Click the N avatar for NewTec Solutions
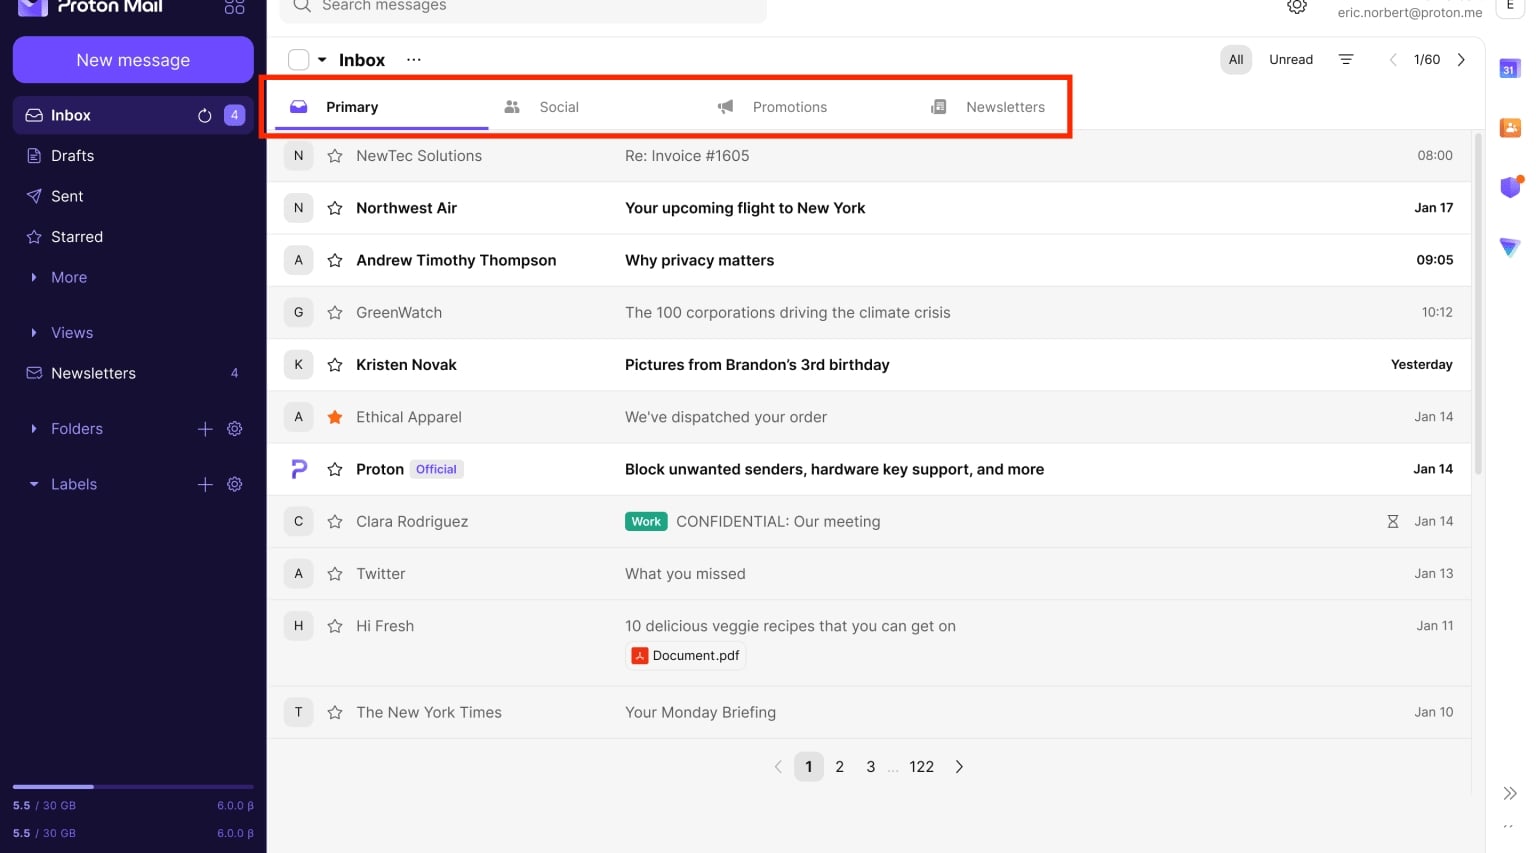 click(x=298, y=156)
